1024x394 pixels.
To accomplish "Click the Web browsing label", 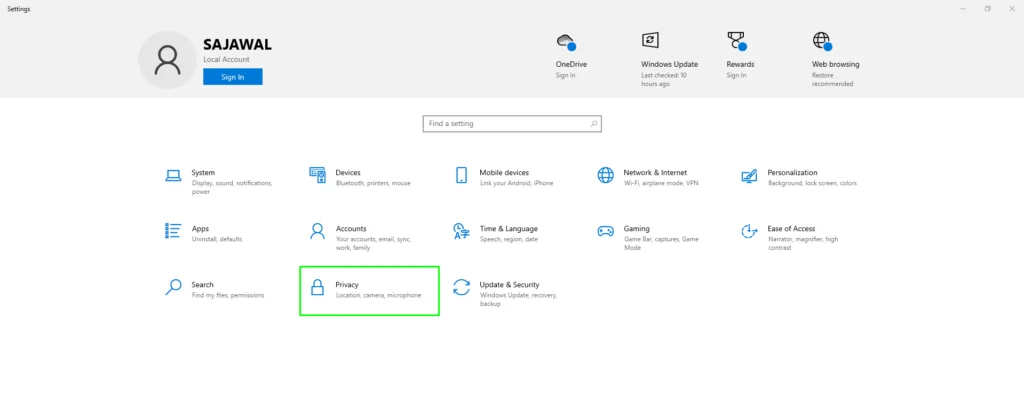I will pos(835,65).
